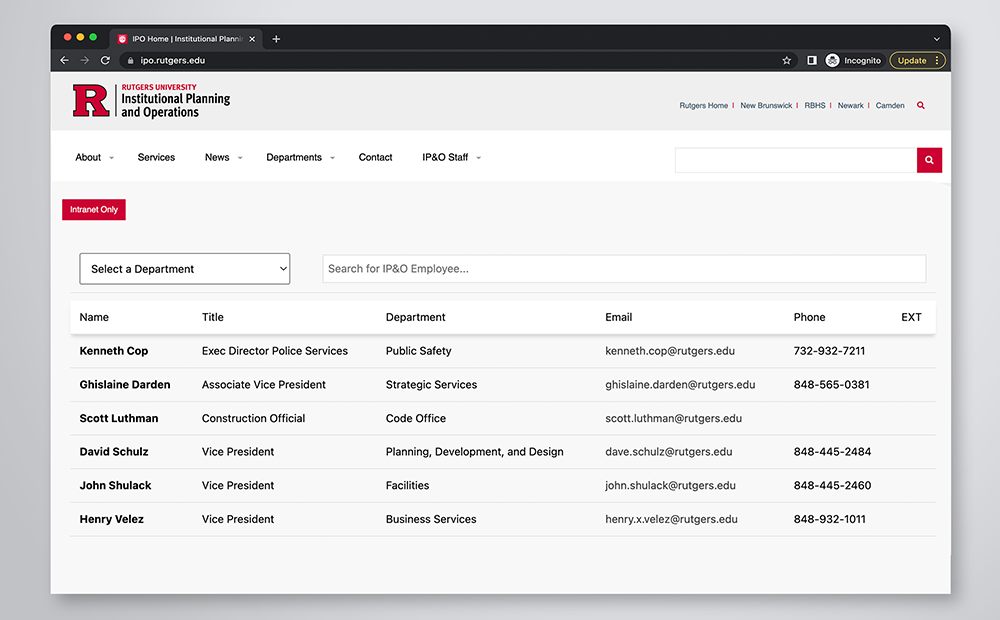Open the RBHS link

pyautogui.click(x=814, y=106)
